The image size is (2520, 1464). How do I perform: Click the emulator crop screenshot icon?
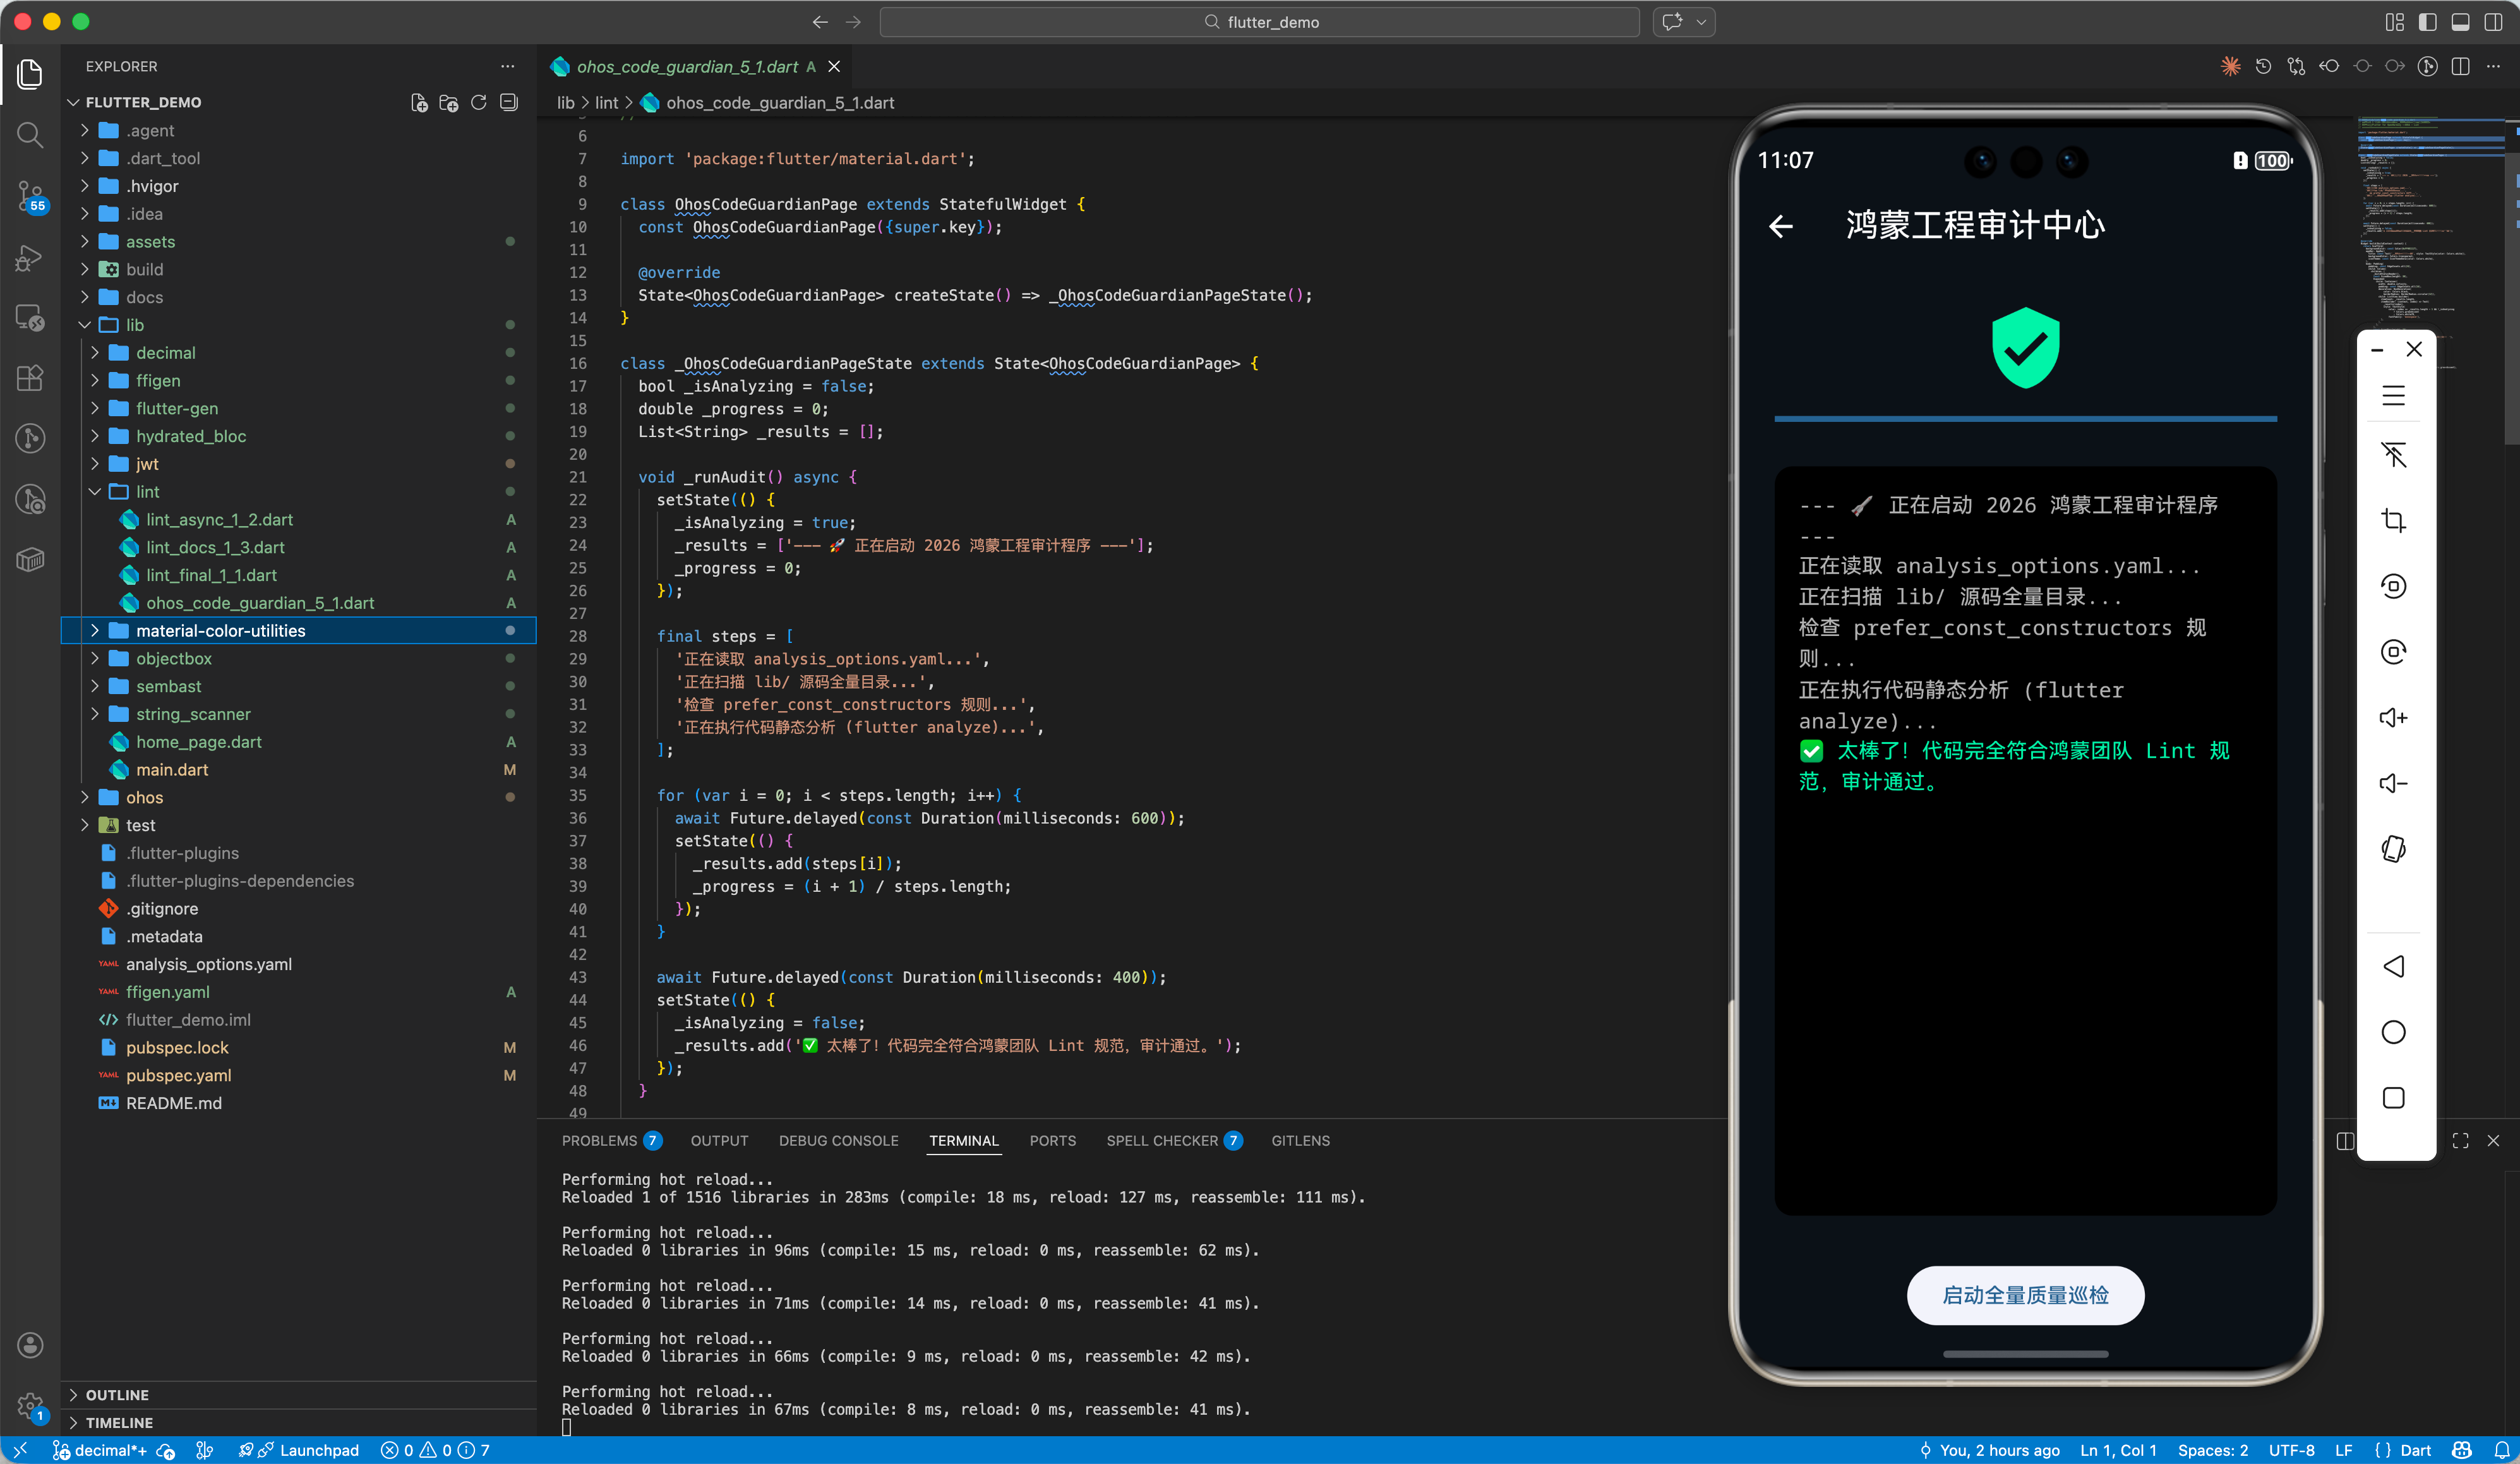(2393, 520)
